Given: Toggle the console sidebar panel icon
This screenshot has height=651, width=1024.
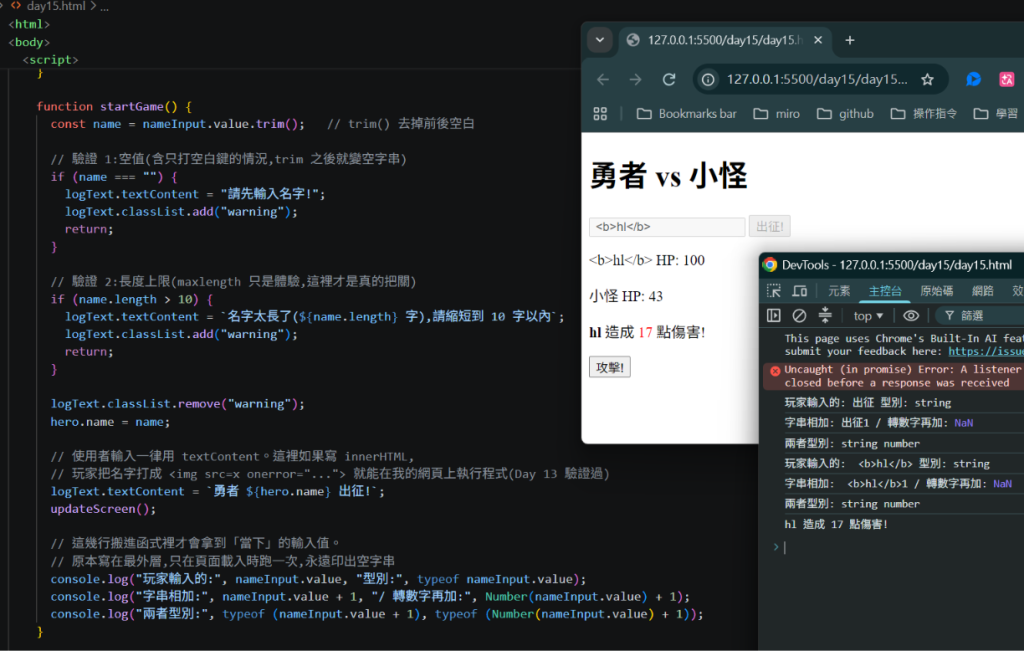Looking at the screenshot, I should click(x=774, y=315).
